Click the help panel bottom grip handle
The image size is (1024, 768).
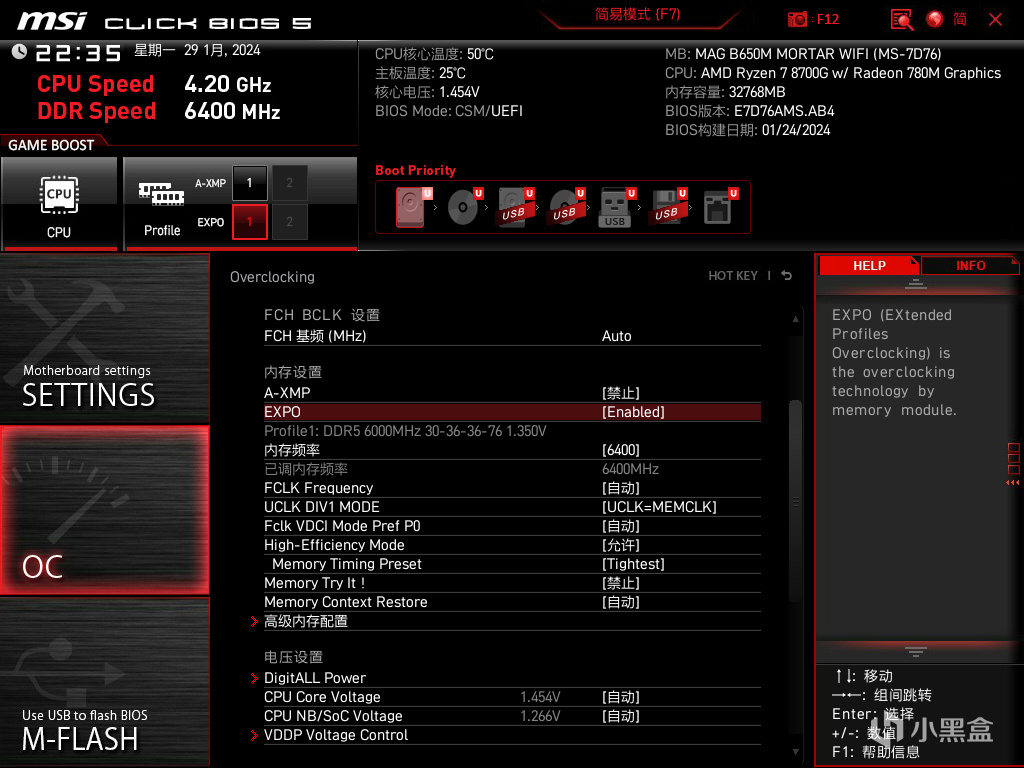pos(916,652)
